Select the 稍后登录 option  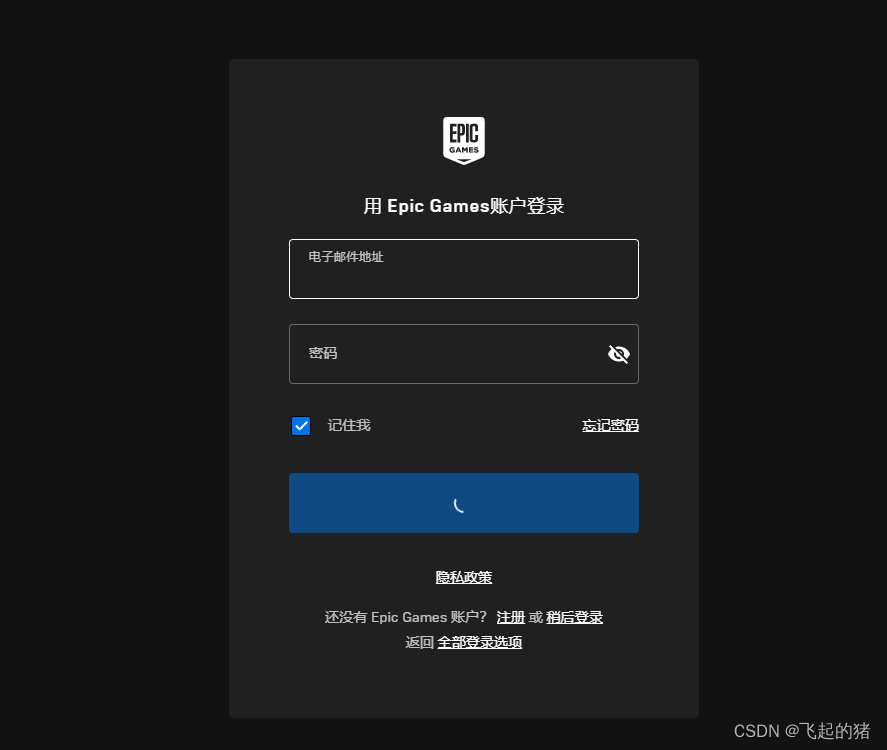coord(574,617)
